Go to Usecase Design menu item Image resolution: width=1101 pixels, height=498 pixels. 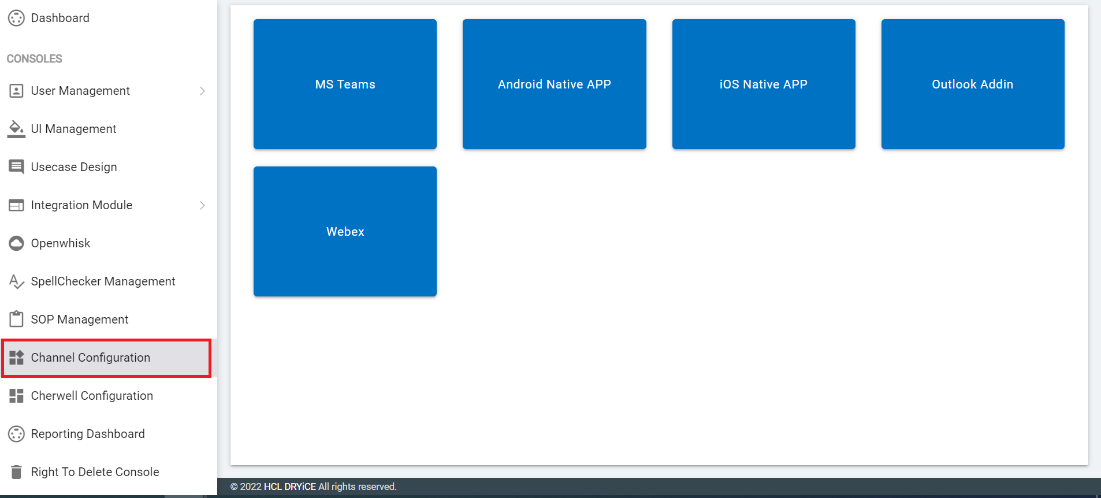(x=108, y=167)
